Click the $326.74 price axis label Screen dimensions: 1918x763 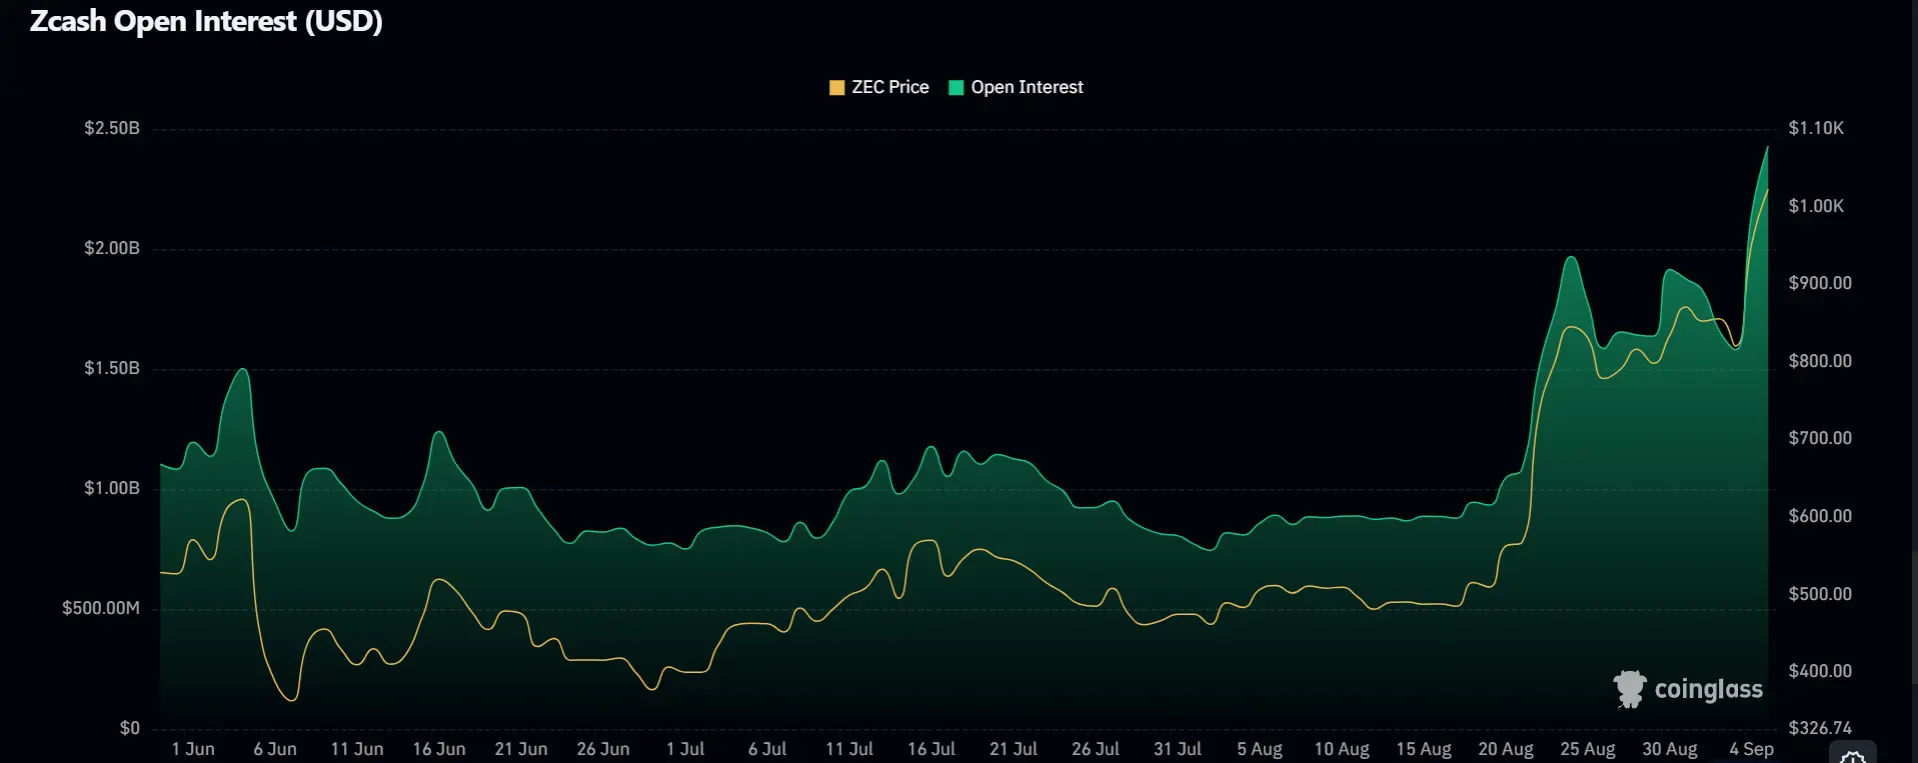click(x=1820, y=728)
